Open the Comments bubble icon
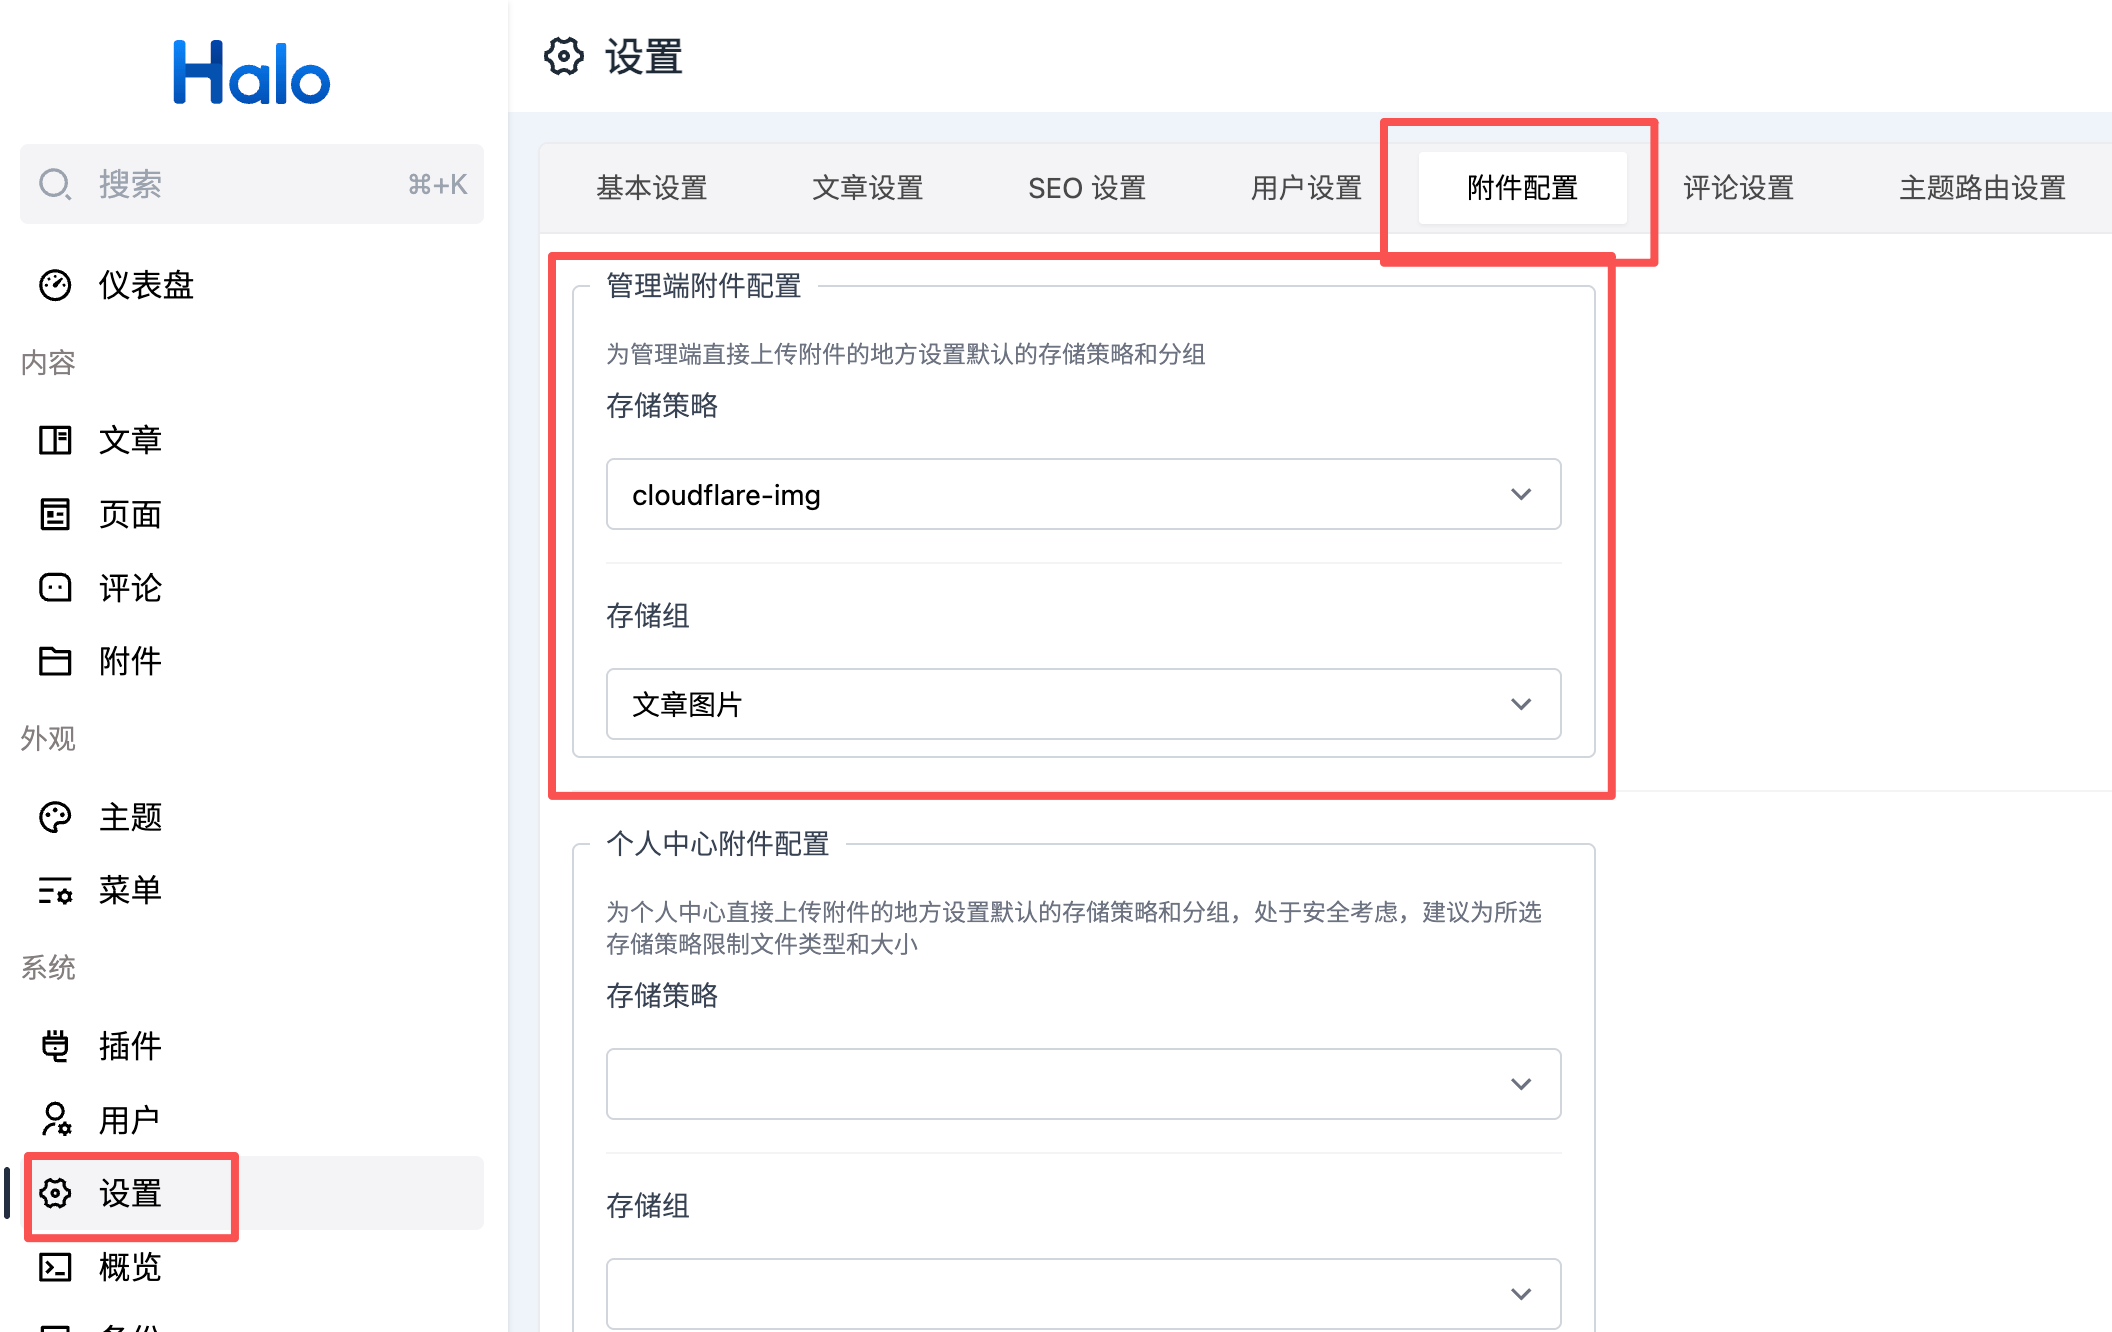The image size is (2112, 1332). pyautogui.click(x=55, y=588)
